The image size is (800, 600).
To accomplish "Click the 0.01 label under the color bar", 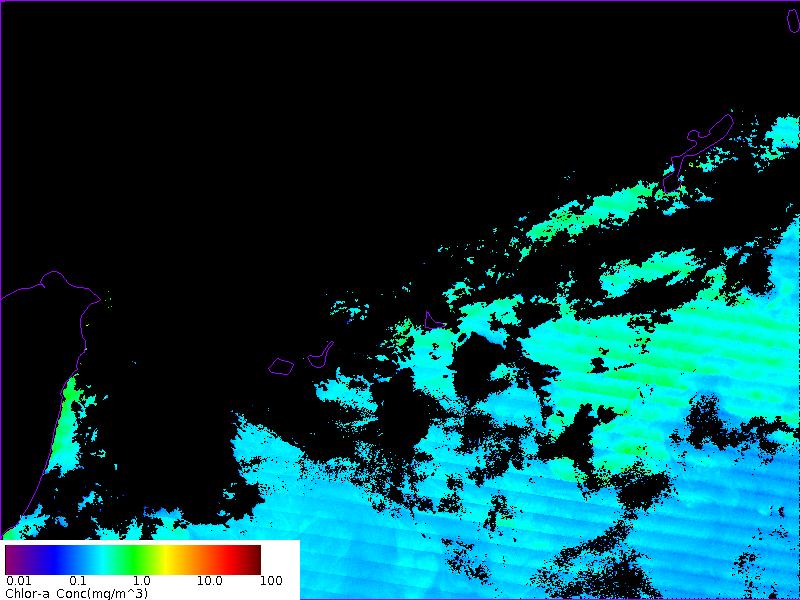I will 17,581.
